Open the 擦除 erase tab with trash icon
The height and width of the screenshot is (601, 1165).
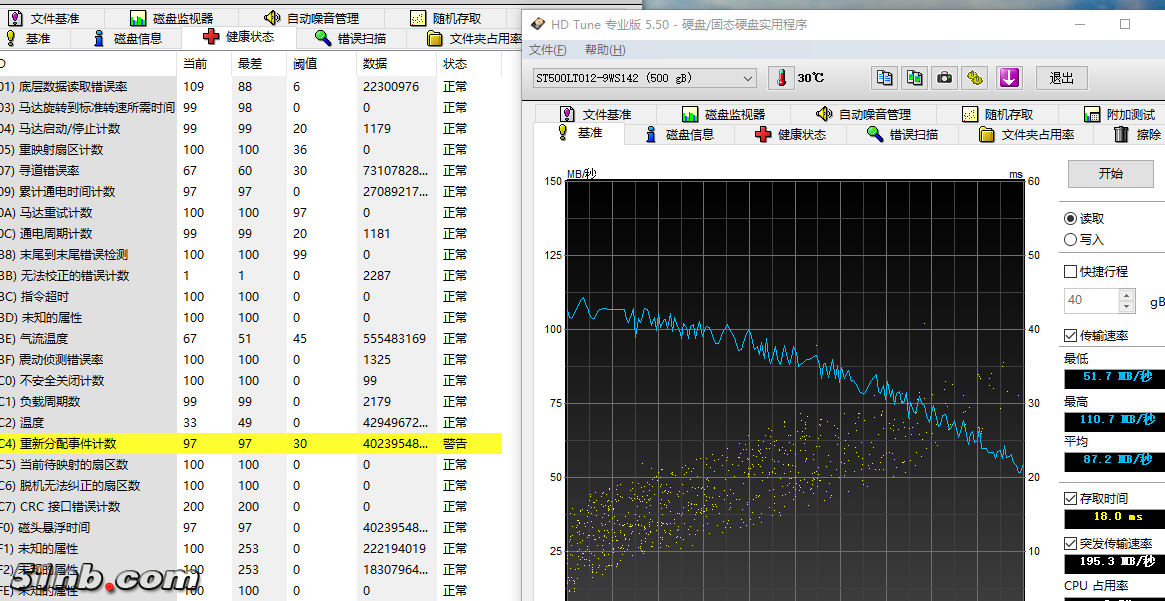click(1136, 134)
